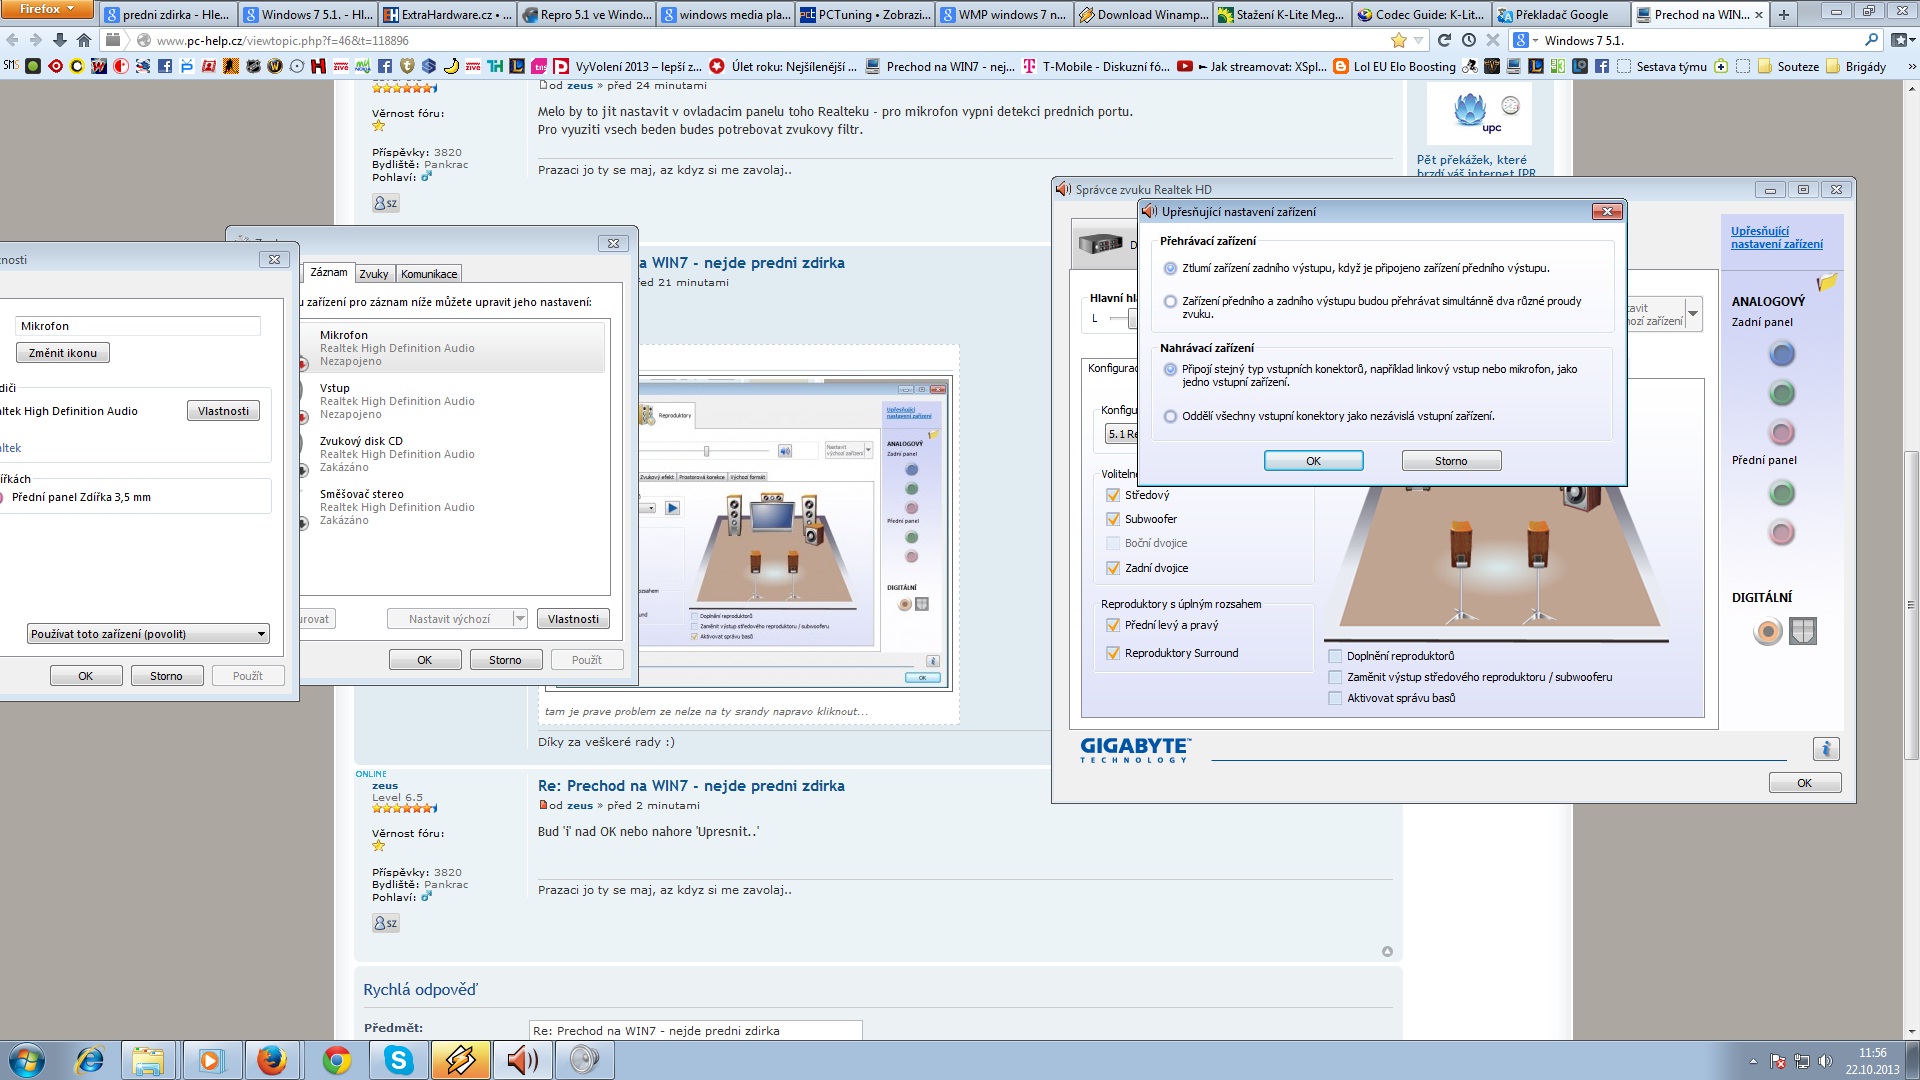Open Skype from the taskbar
This screenshot has width=1920, height=1080.
coord(398,1060)
